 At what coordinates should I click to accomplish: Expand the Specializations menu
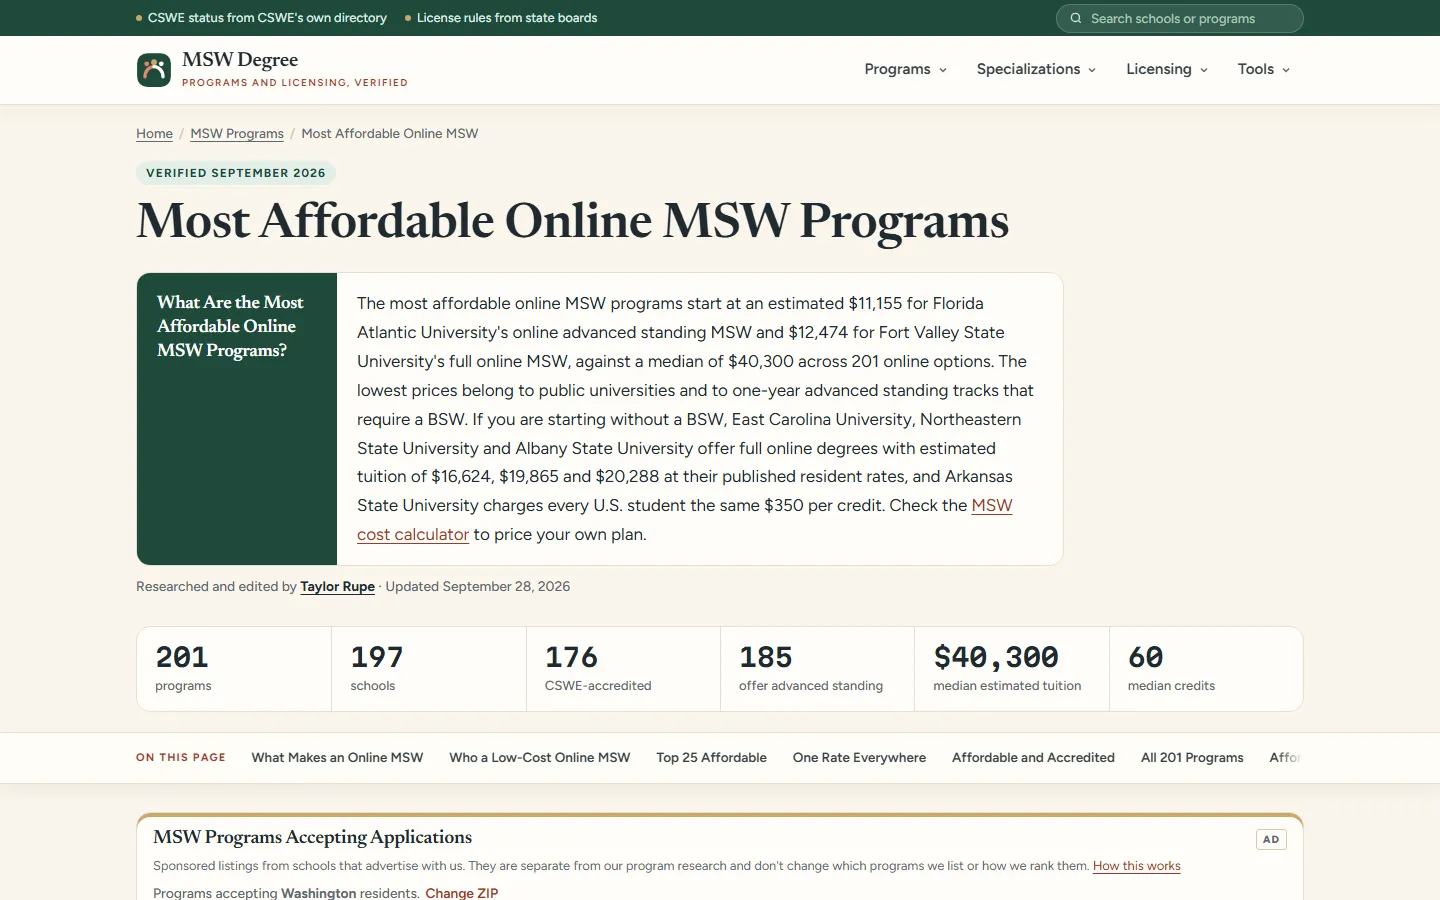(x=1036, y=69)
